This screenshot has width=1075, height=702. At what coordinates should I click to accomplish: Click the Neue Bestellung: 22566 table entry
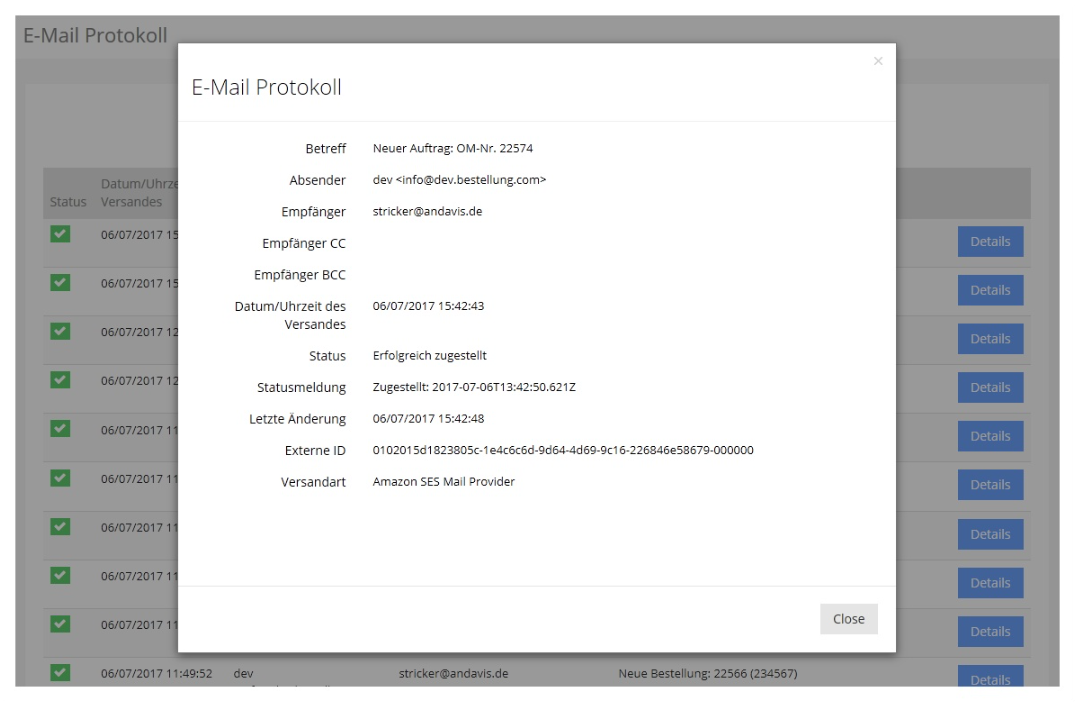707,673
